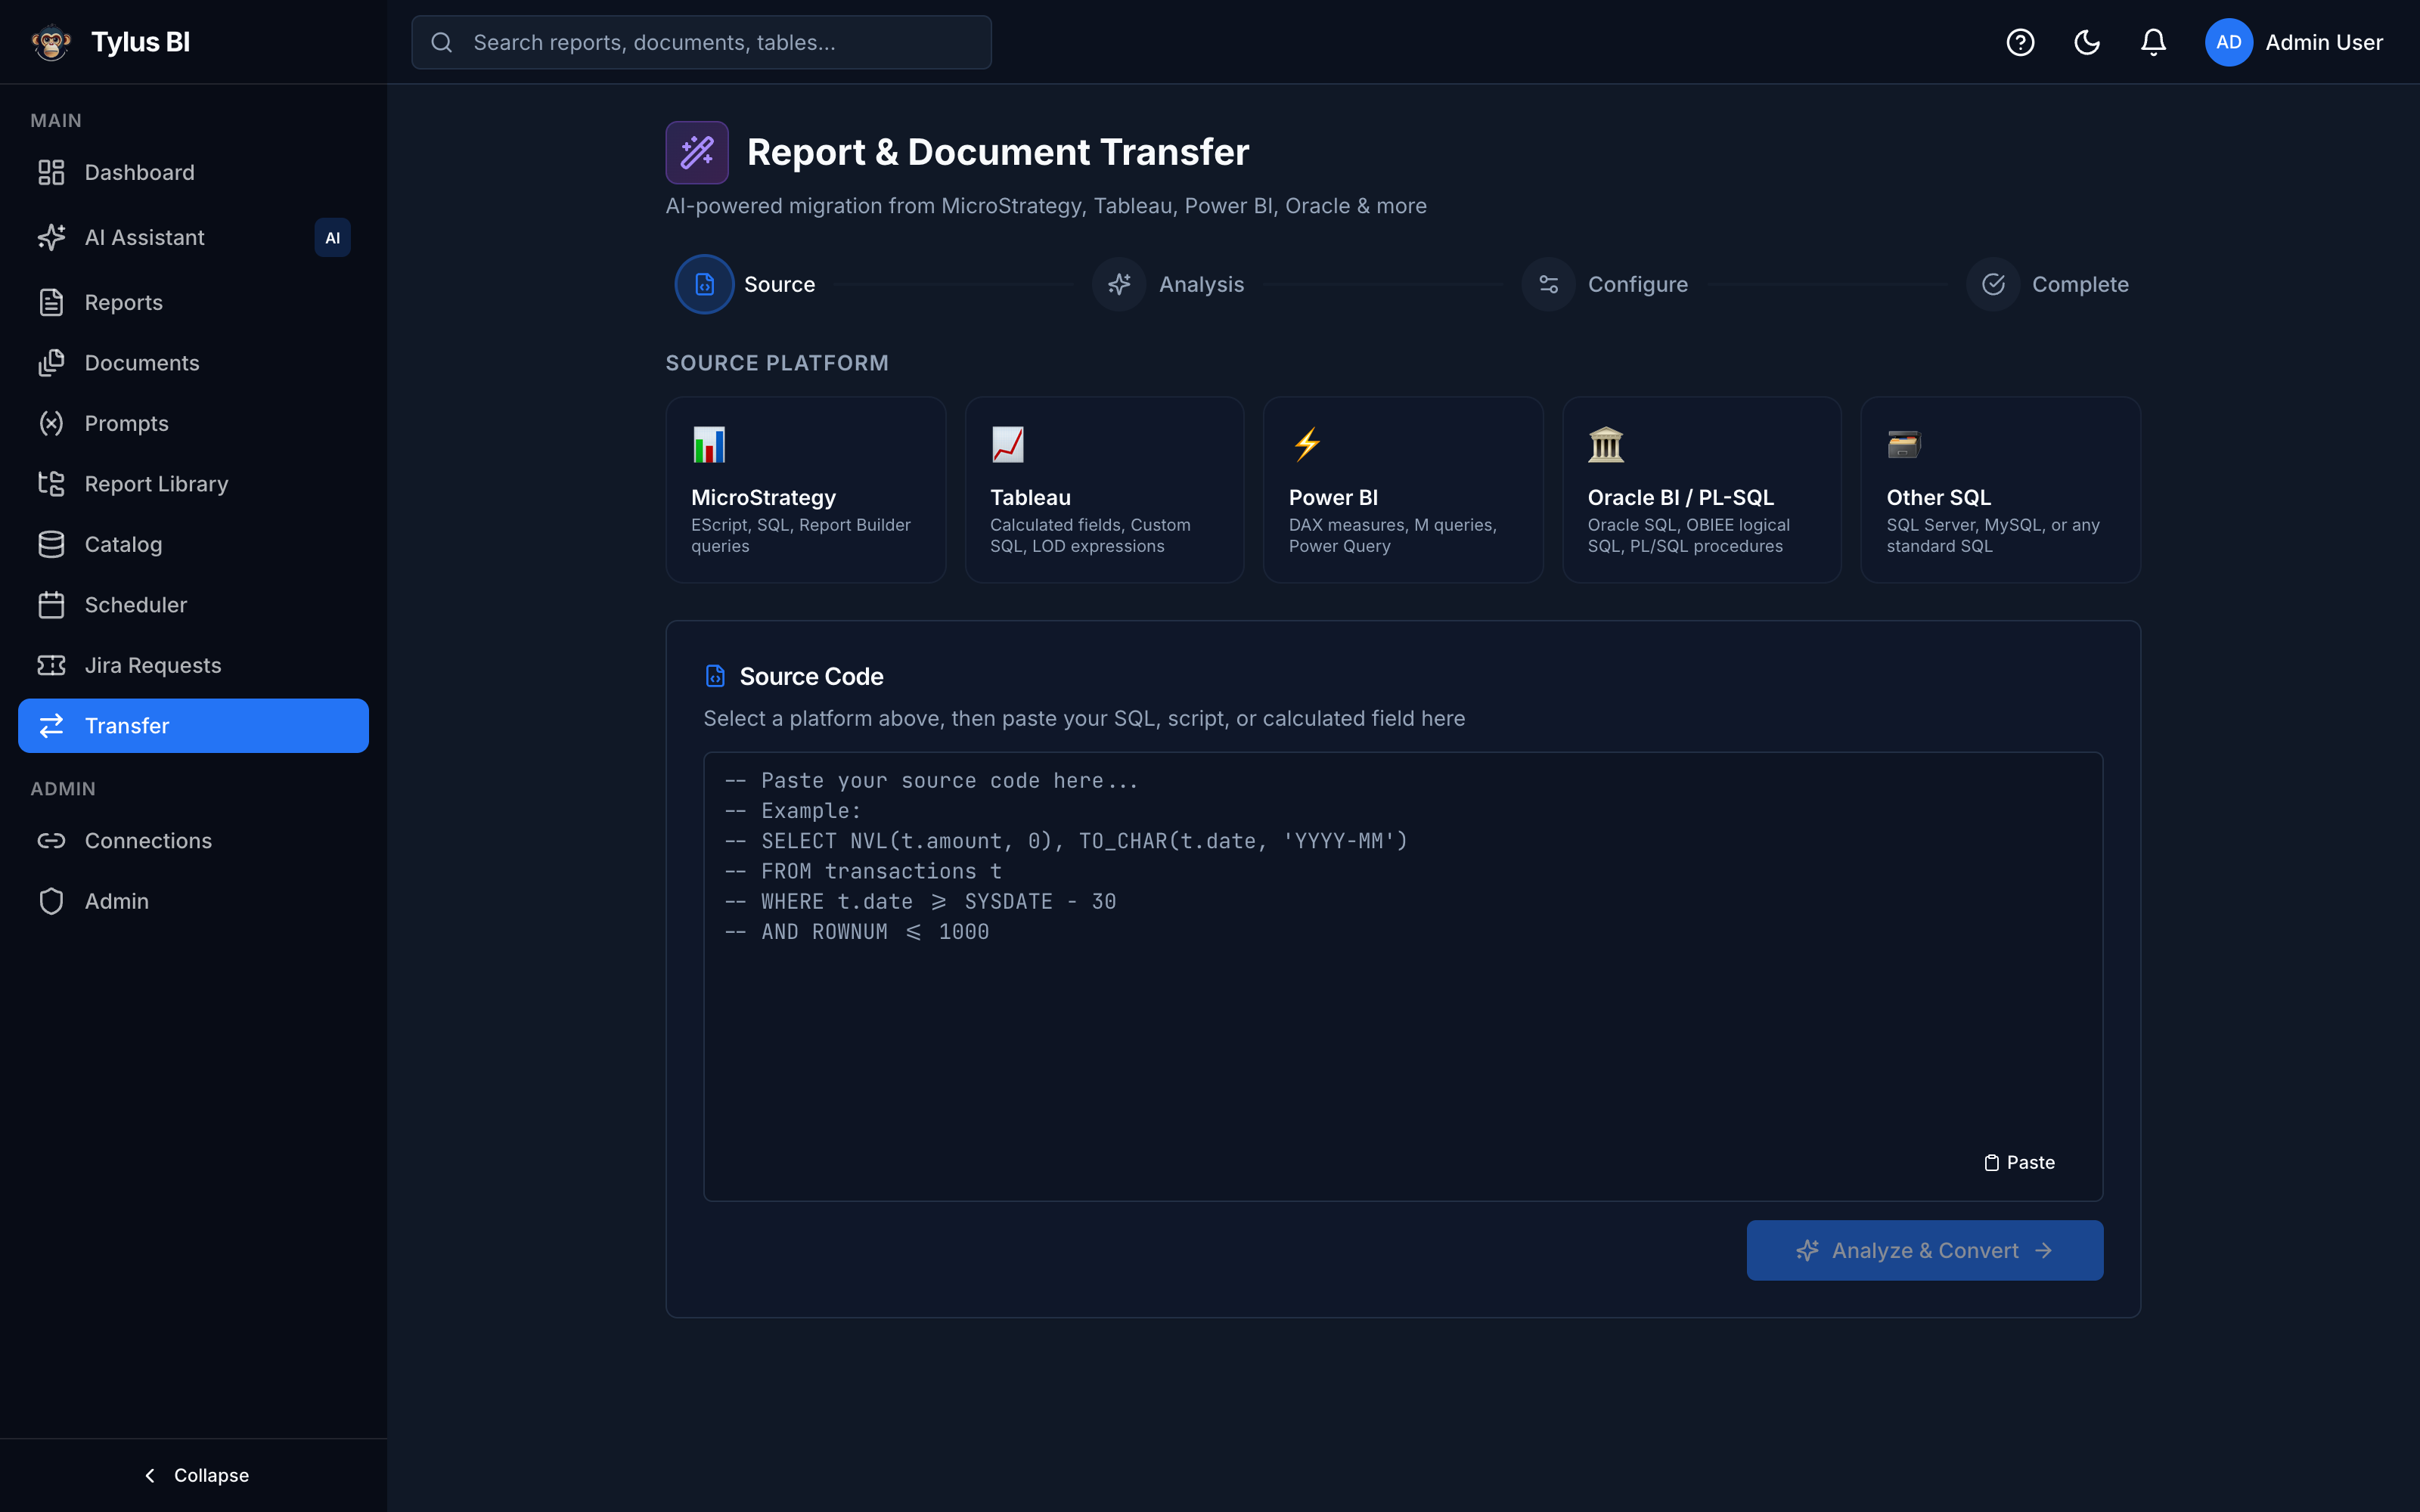
Task: Open Report Library in the sidebar
Action: tap(193, 484)
